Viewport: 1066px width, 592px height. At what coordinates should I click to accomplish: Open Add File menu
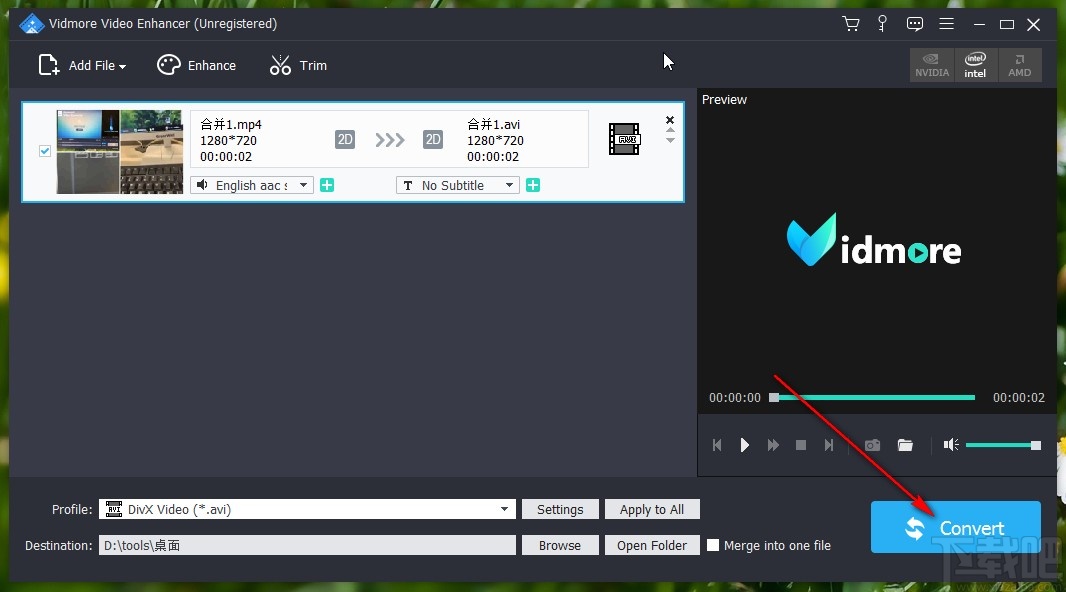pos(82,65)
